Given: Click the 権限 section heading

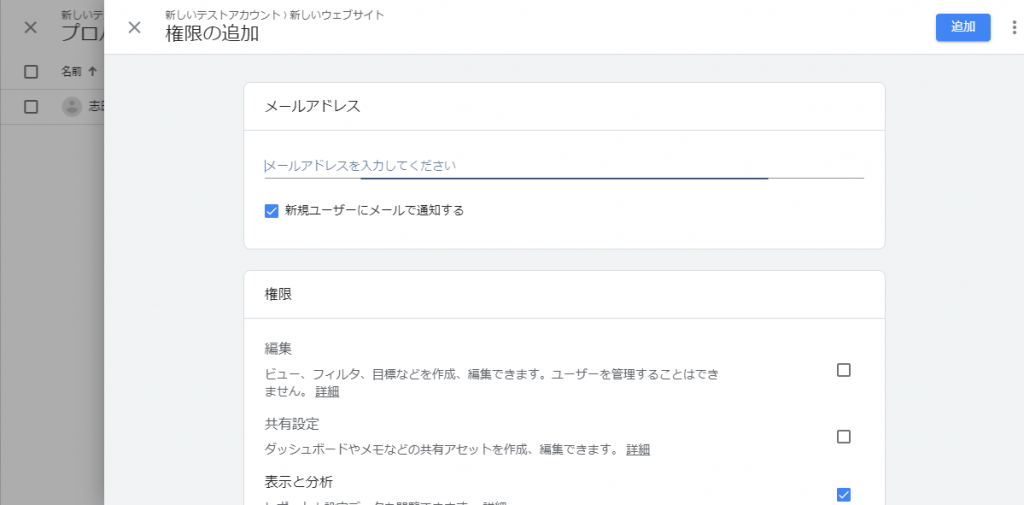Looking at the screenshot, I should point(278,295).
